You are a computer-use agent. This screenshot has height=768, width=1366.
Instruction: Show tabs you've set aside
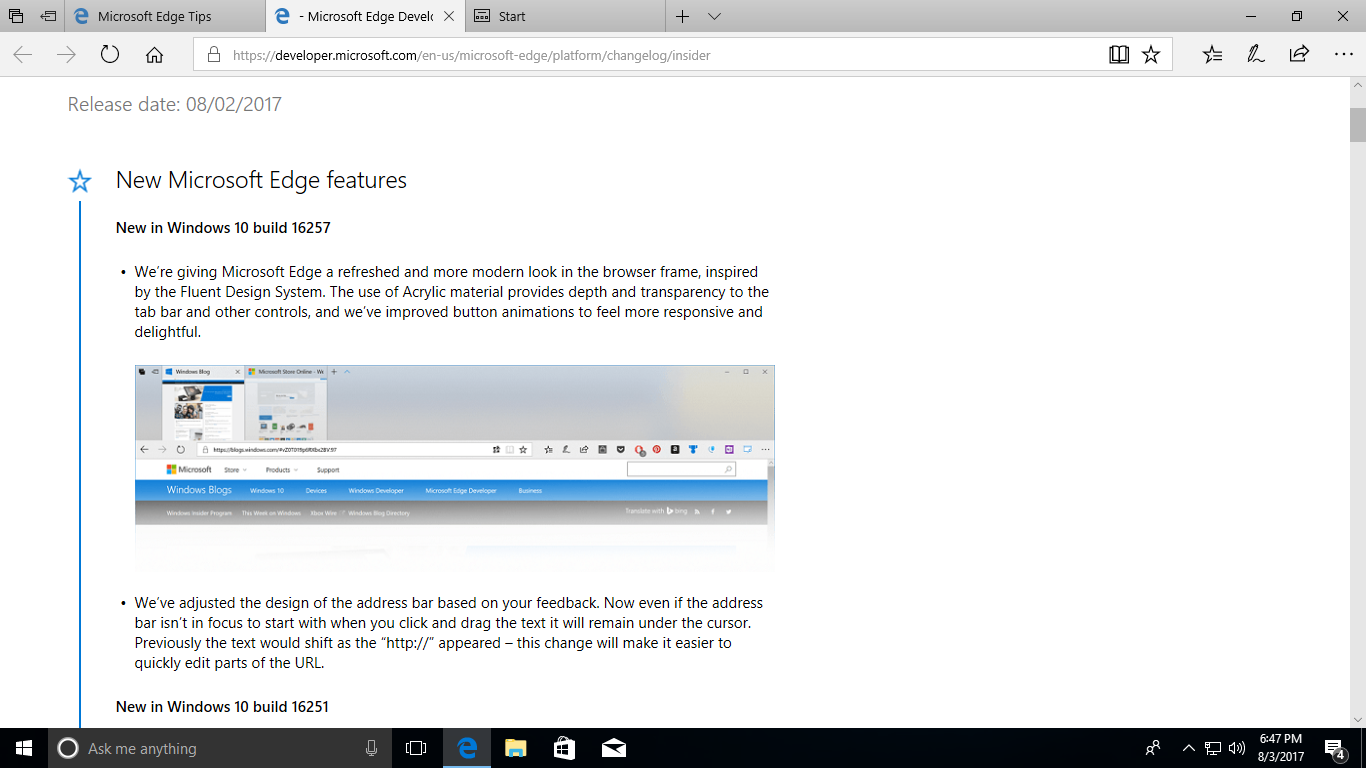click(16, 16)
